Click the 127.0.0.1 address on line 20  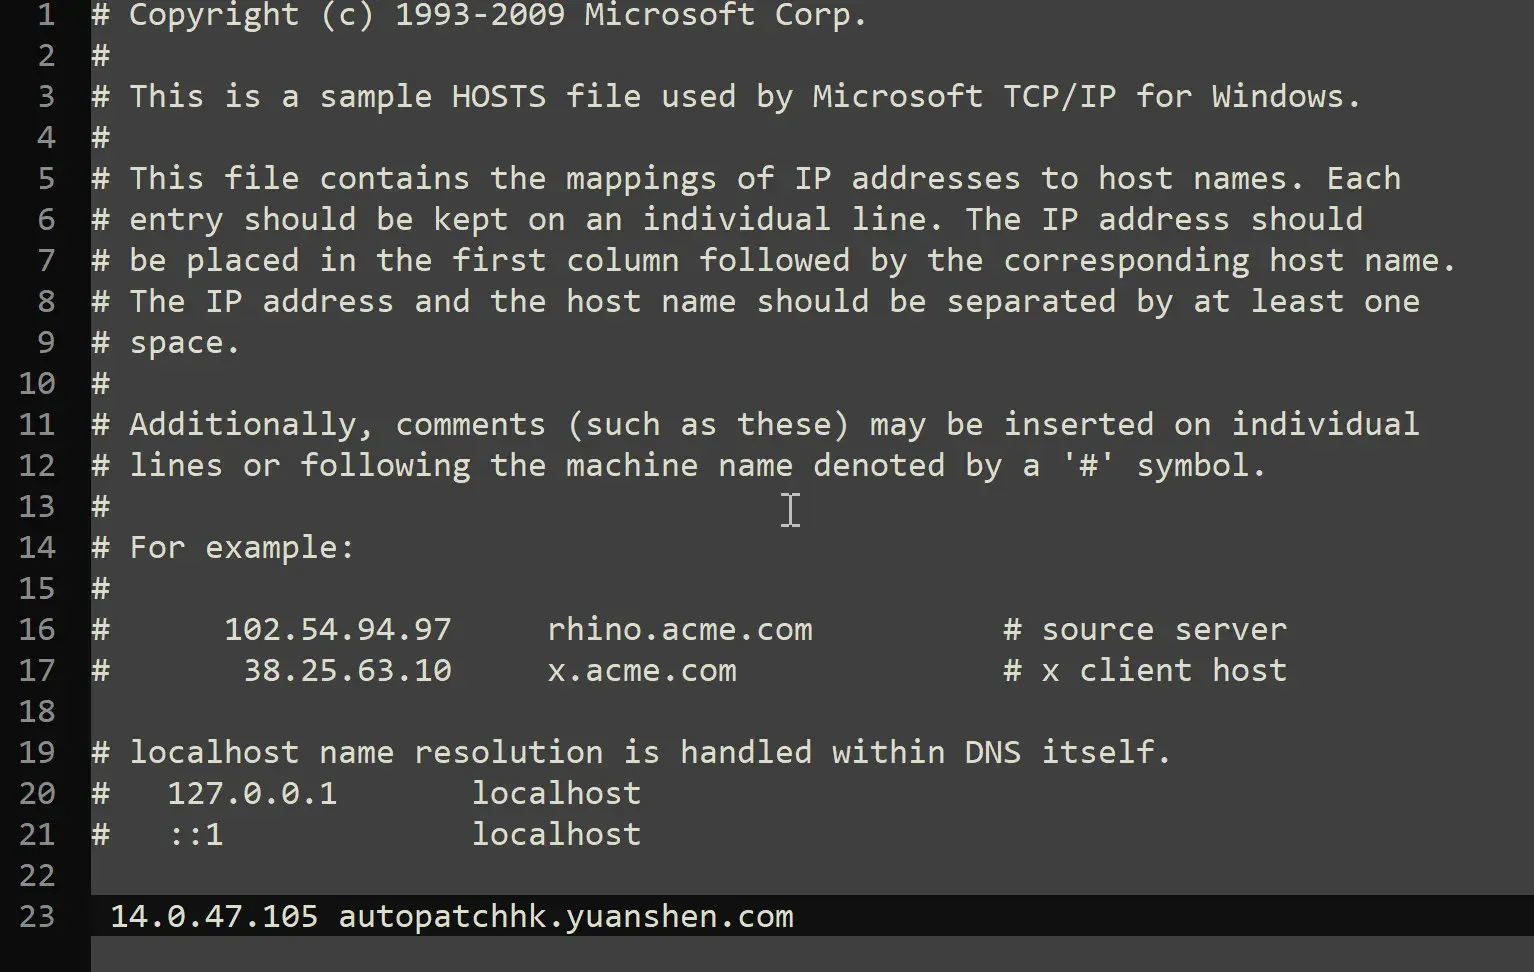point(252,794)
